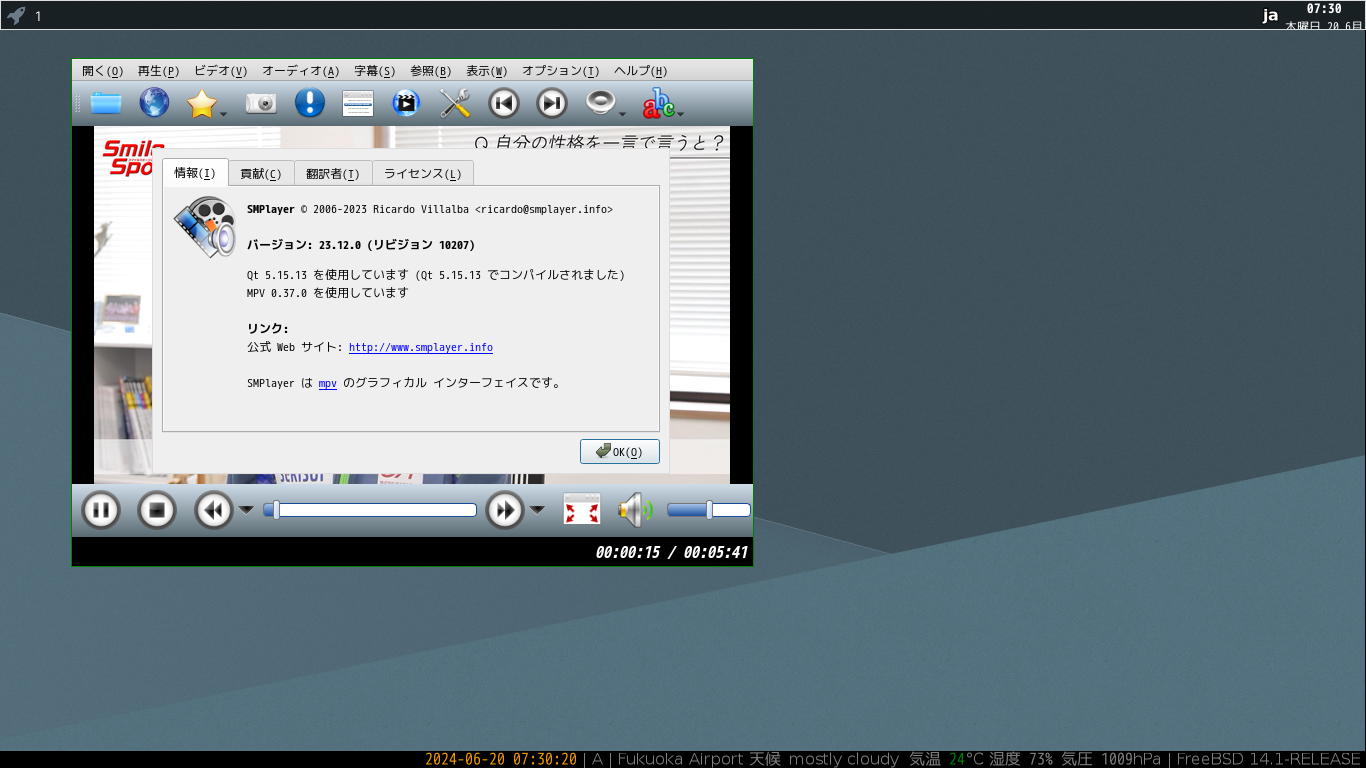
Task: Open preferences with the wrench icon
Action: (455, 103)
